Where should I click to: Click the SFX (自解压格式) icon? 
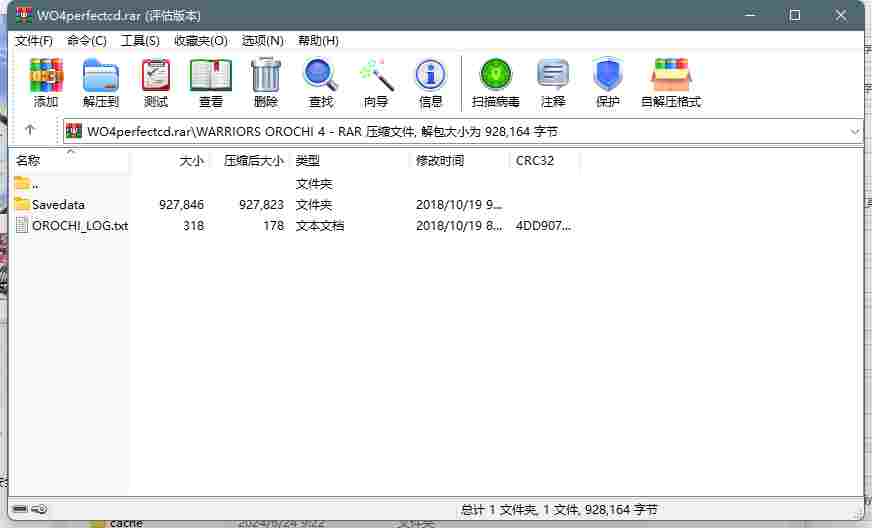pos(671,75)
